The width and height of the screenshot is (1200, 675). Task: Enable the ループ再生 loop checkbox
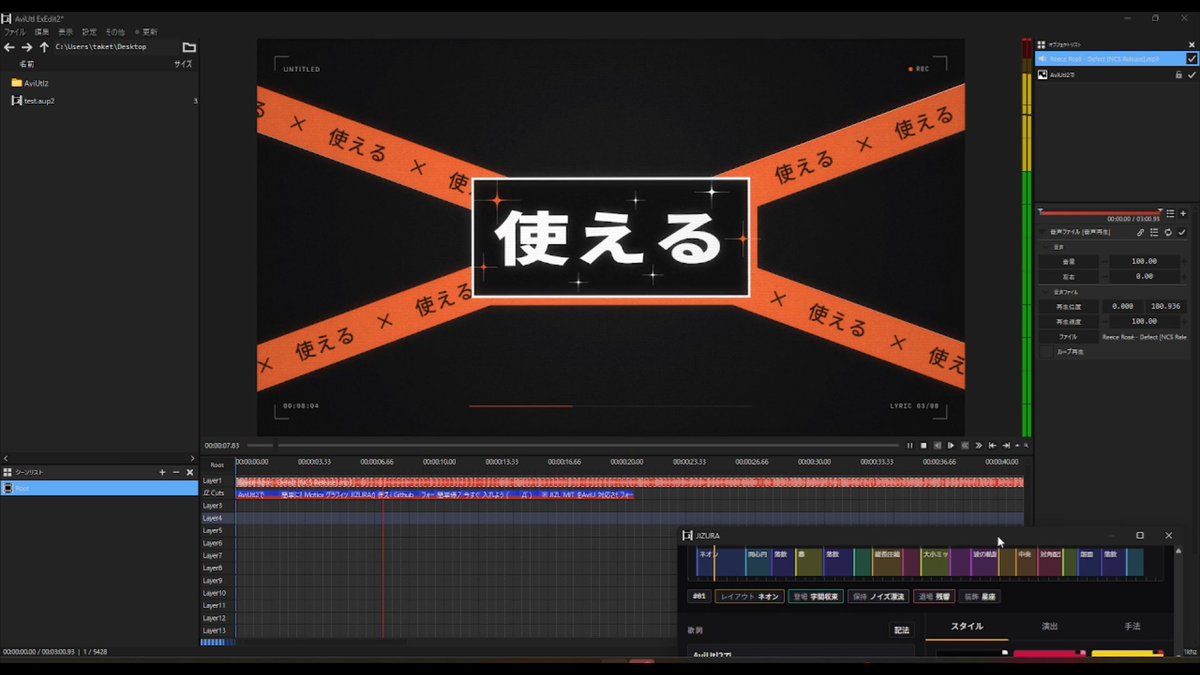tap(1046, 352)
